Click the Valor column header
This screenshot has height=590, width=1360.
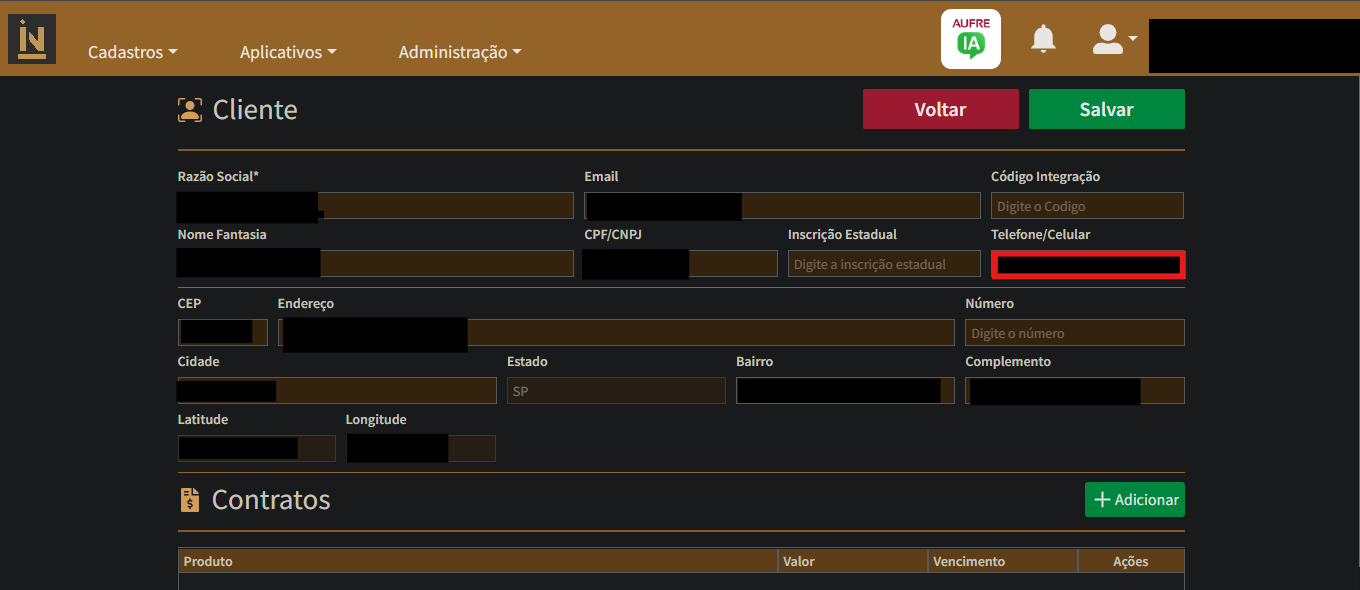tap(852, 561)
